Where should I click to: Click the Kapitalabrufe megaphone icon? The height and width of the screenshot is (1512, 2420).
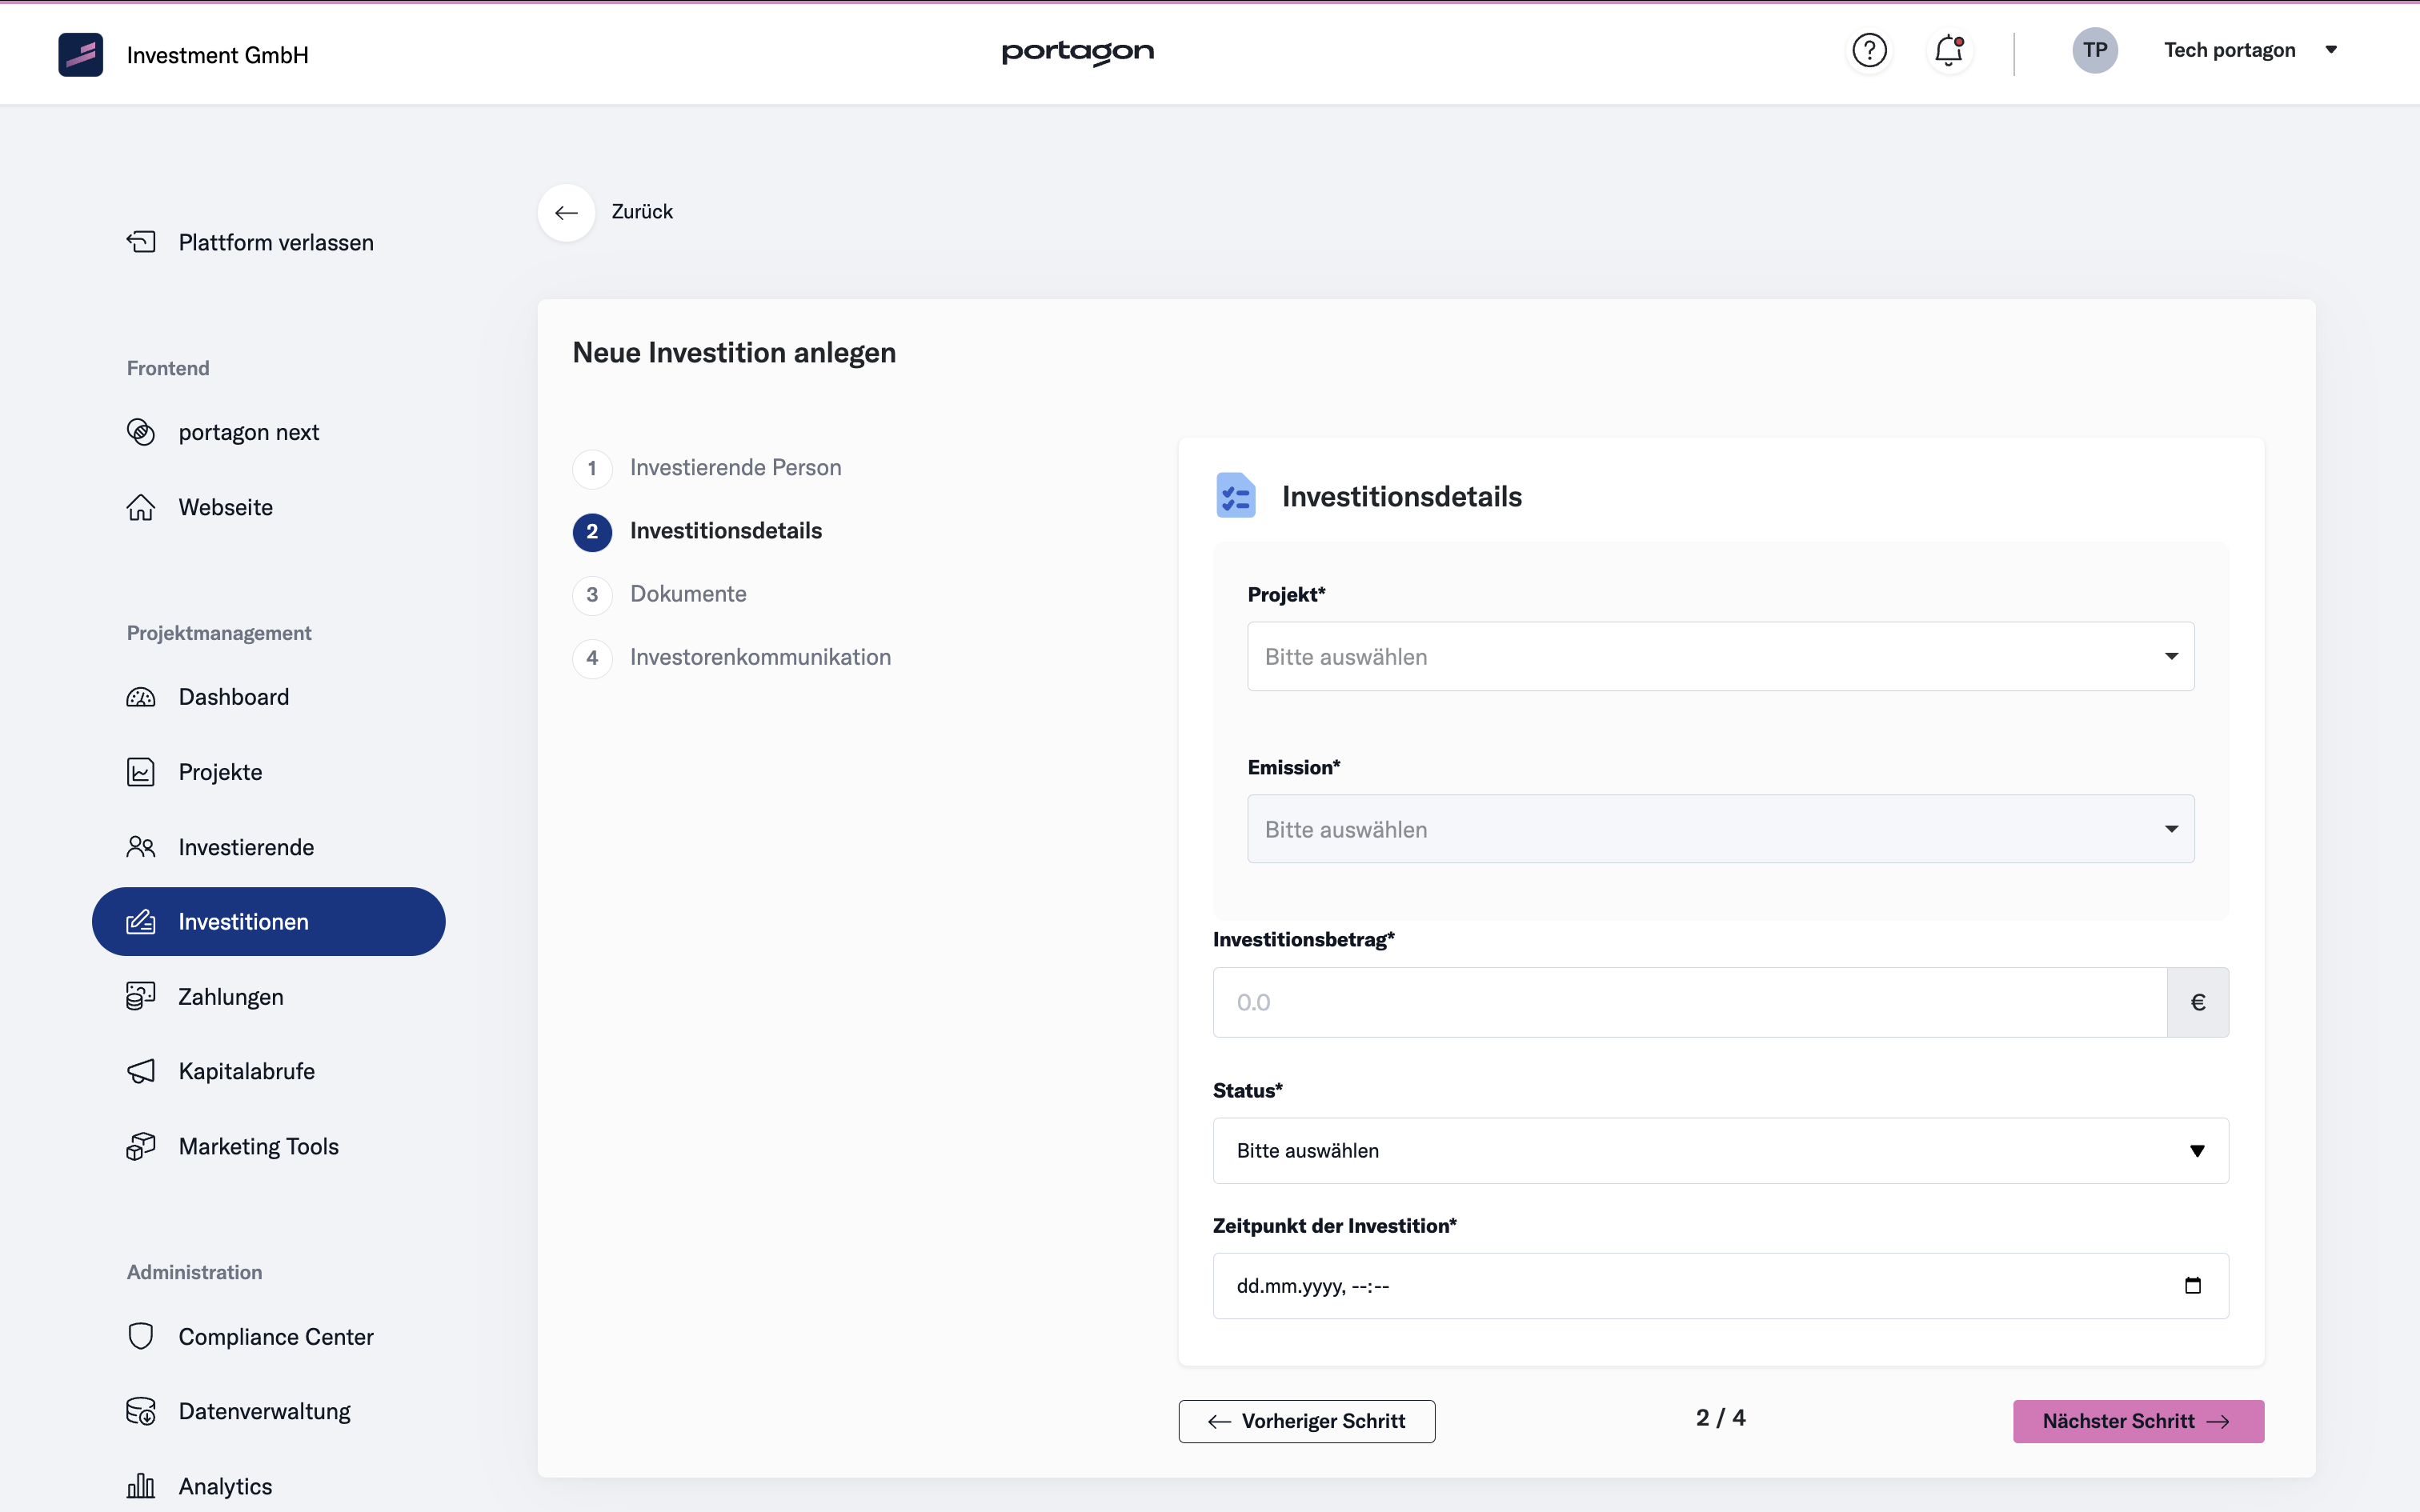coord(141,1071)
